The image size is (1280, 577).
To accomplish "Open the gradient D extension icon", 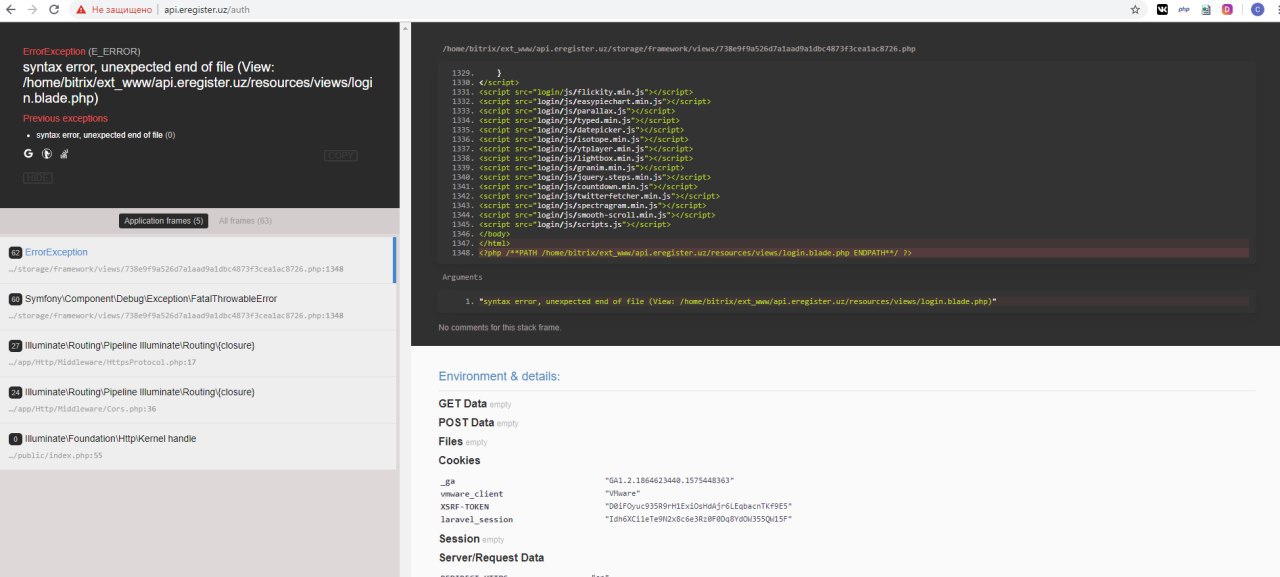I will (x=1227, y=9).
